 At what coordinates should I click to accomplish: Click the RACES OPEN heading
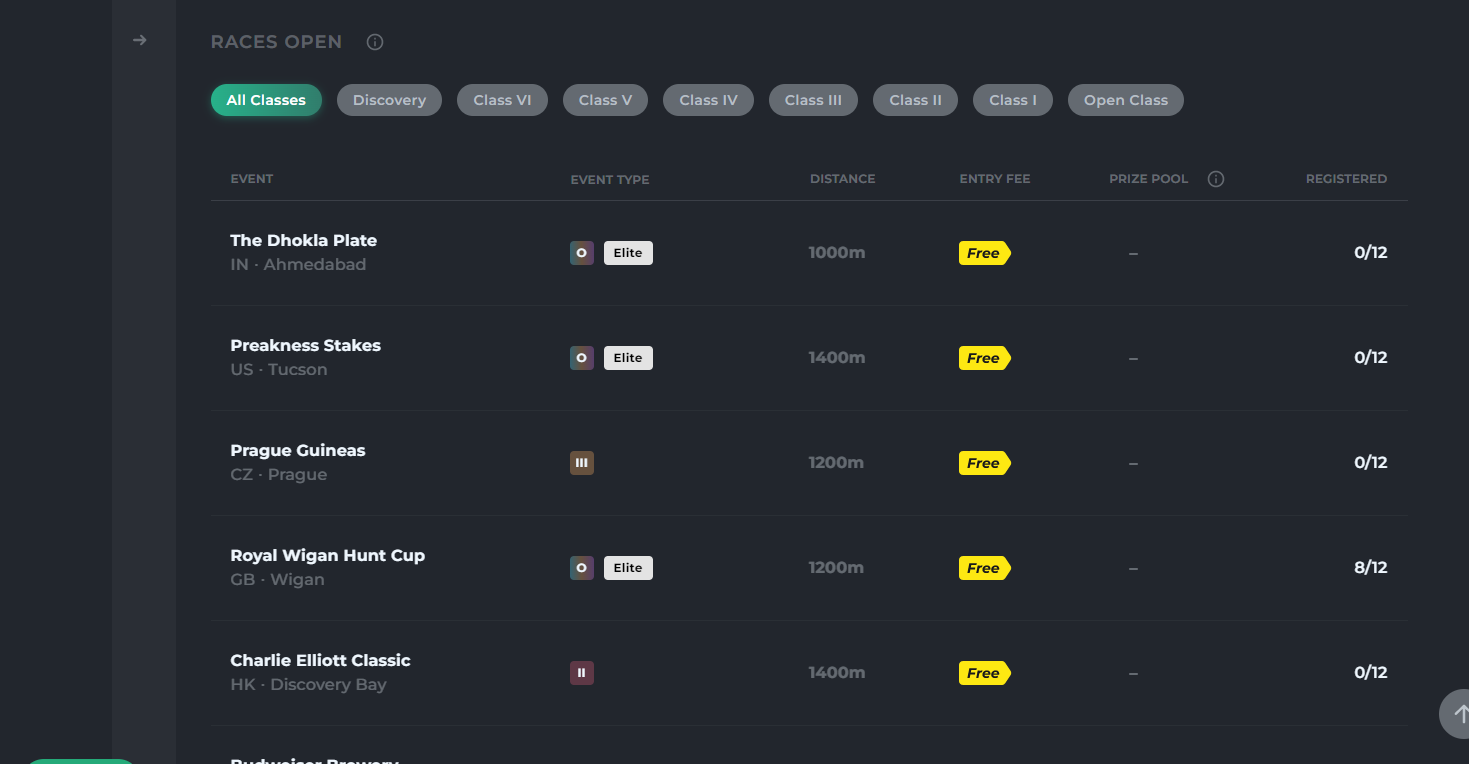point(276,42)
